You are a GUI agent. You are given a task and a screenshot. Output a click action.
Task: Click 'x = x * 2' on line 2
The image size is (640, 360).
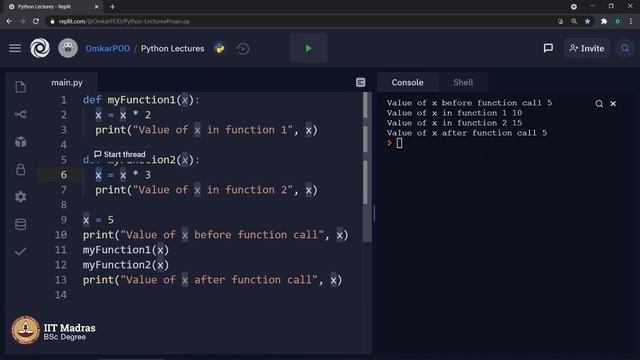[123, 115]
